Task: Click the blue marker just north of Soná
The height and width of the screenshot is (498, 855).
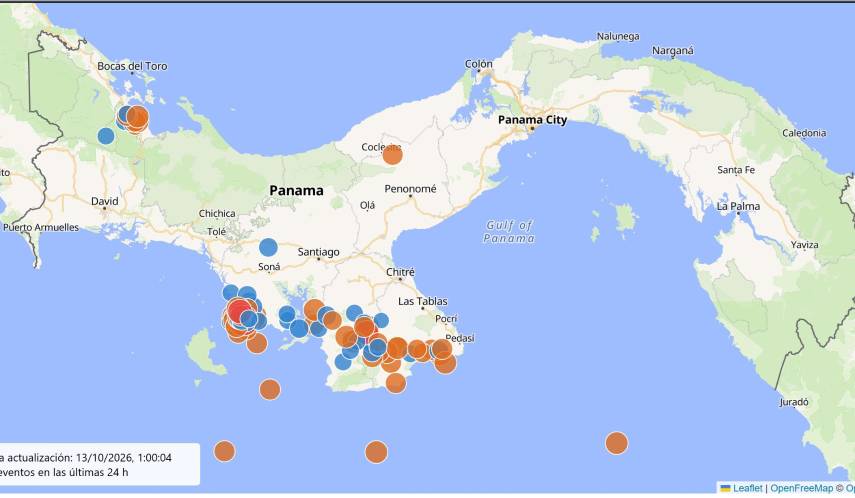Action: (268, 247)
